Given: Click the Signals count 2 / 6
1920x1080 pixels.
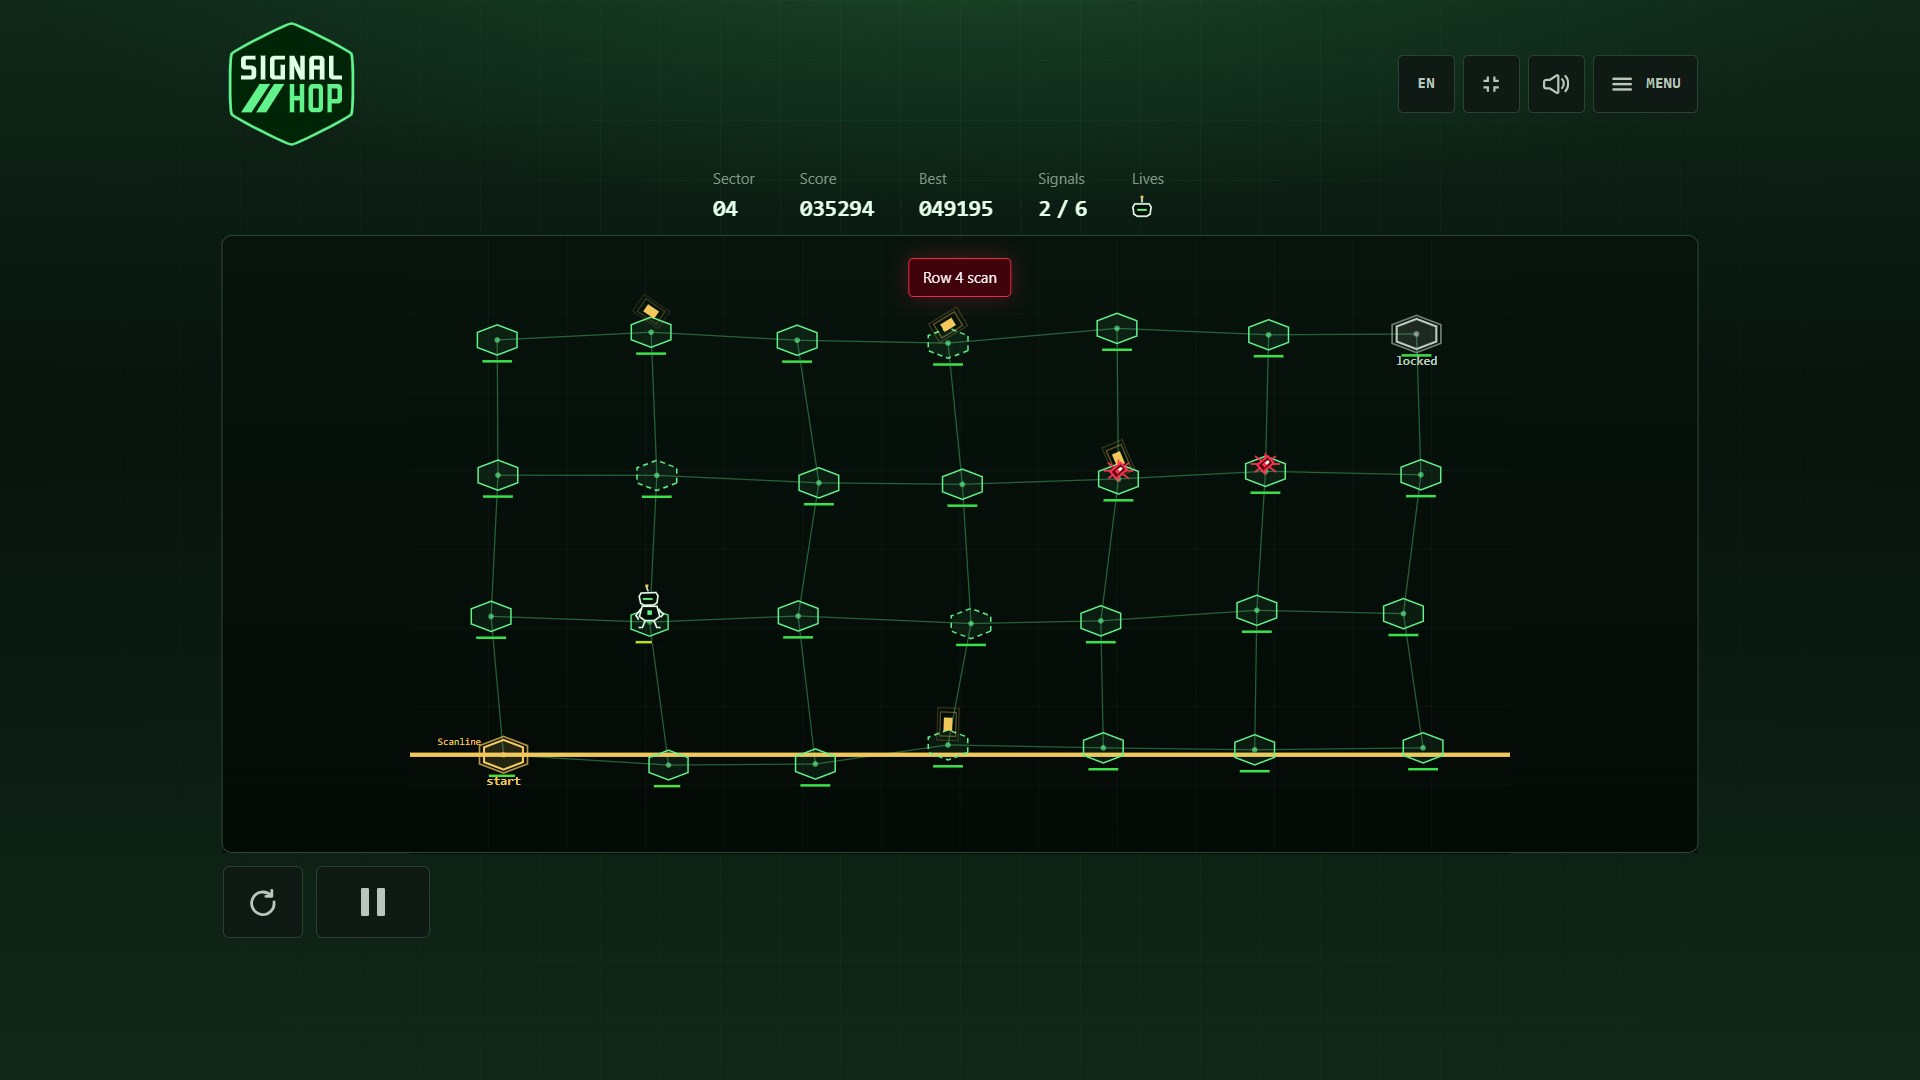Looking at the screenshot, I should (1062, 209).
